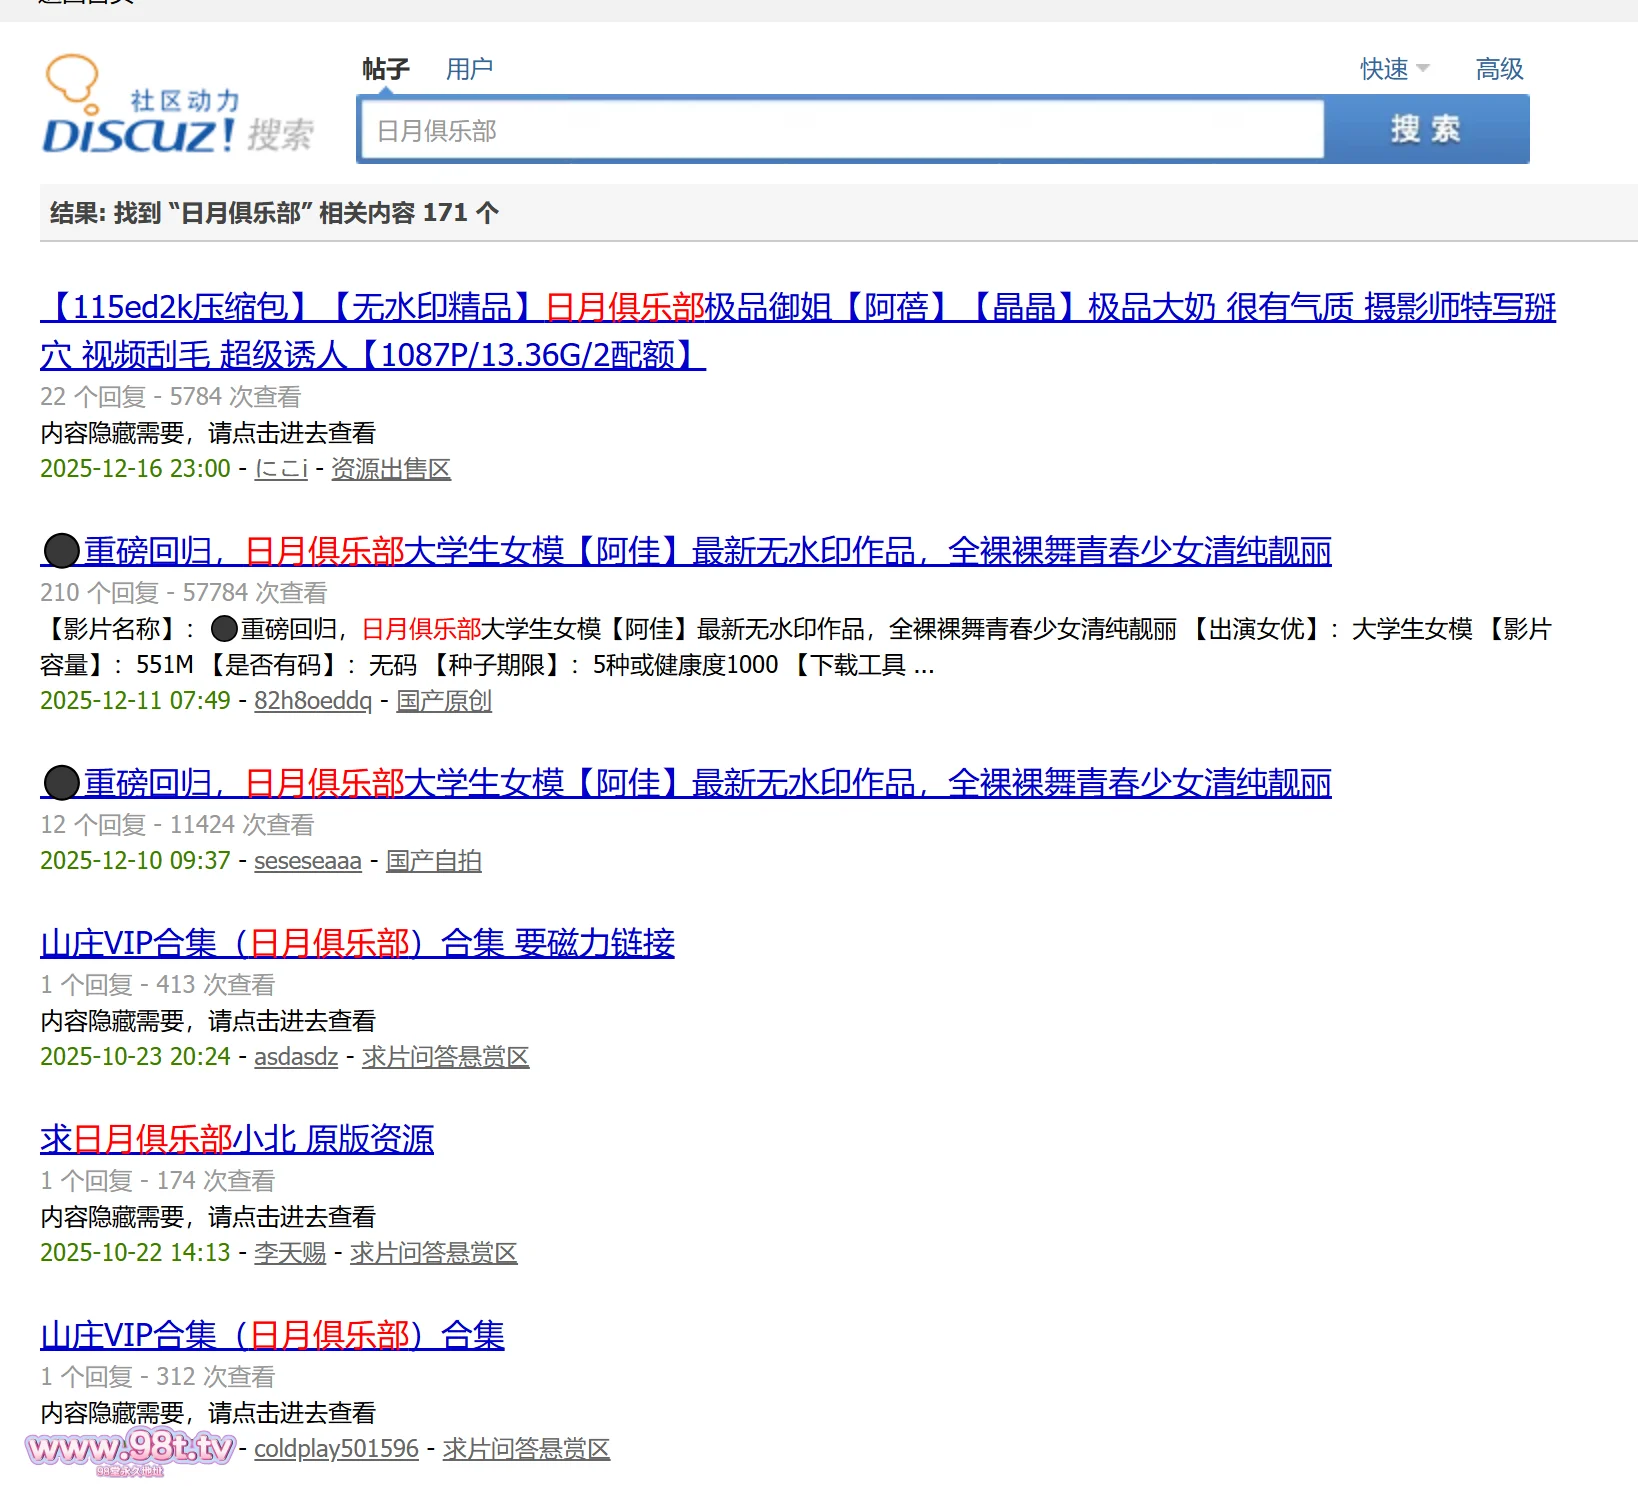Open the 求日月俱乐部小北 原版资源 post

point(237,1139)
